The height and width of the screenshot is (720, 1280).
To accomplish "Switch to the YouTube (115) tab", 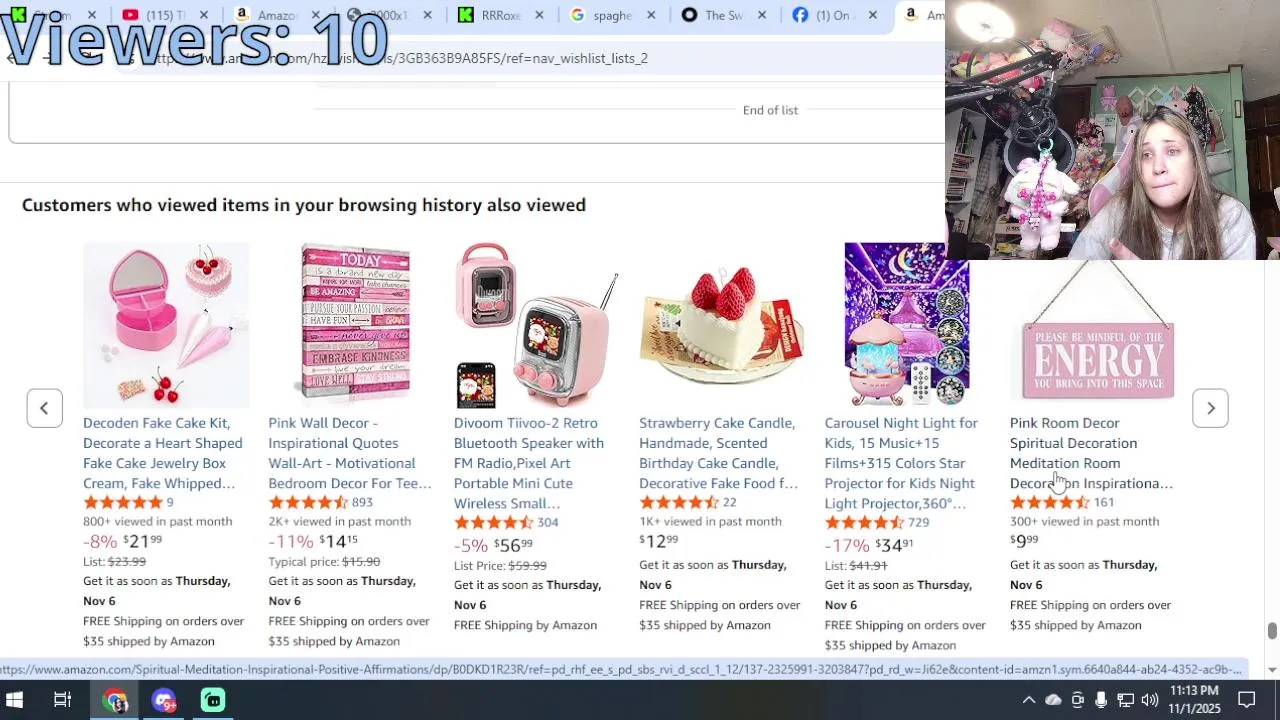I will [x=156, y=15].
